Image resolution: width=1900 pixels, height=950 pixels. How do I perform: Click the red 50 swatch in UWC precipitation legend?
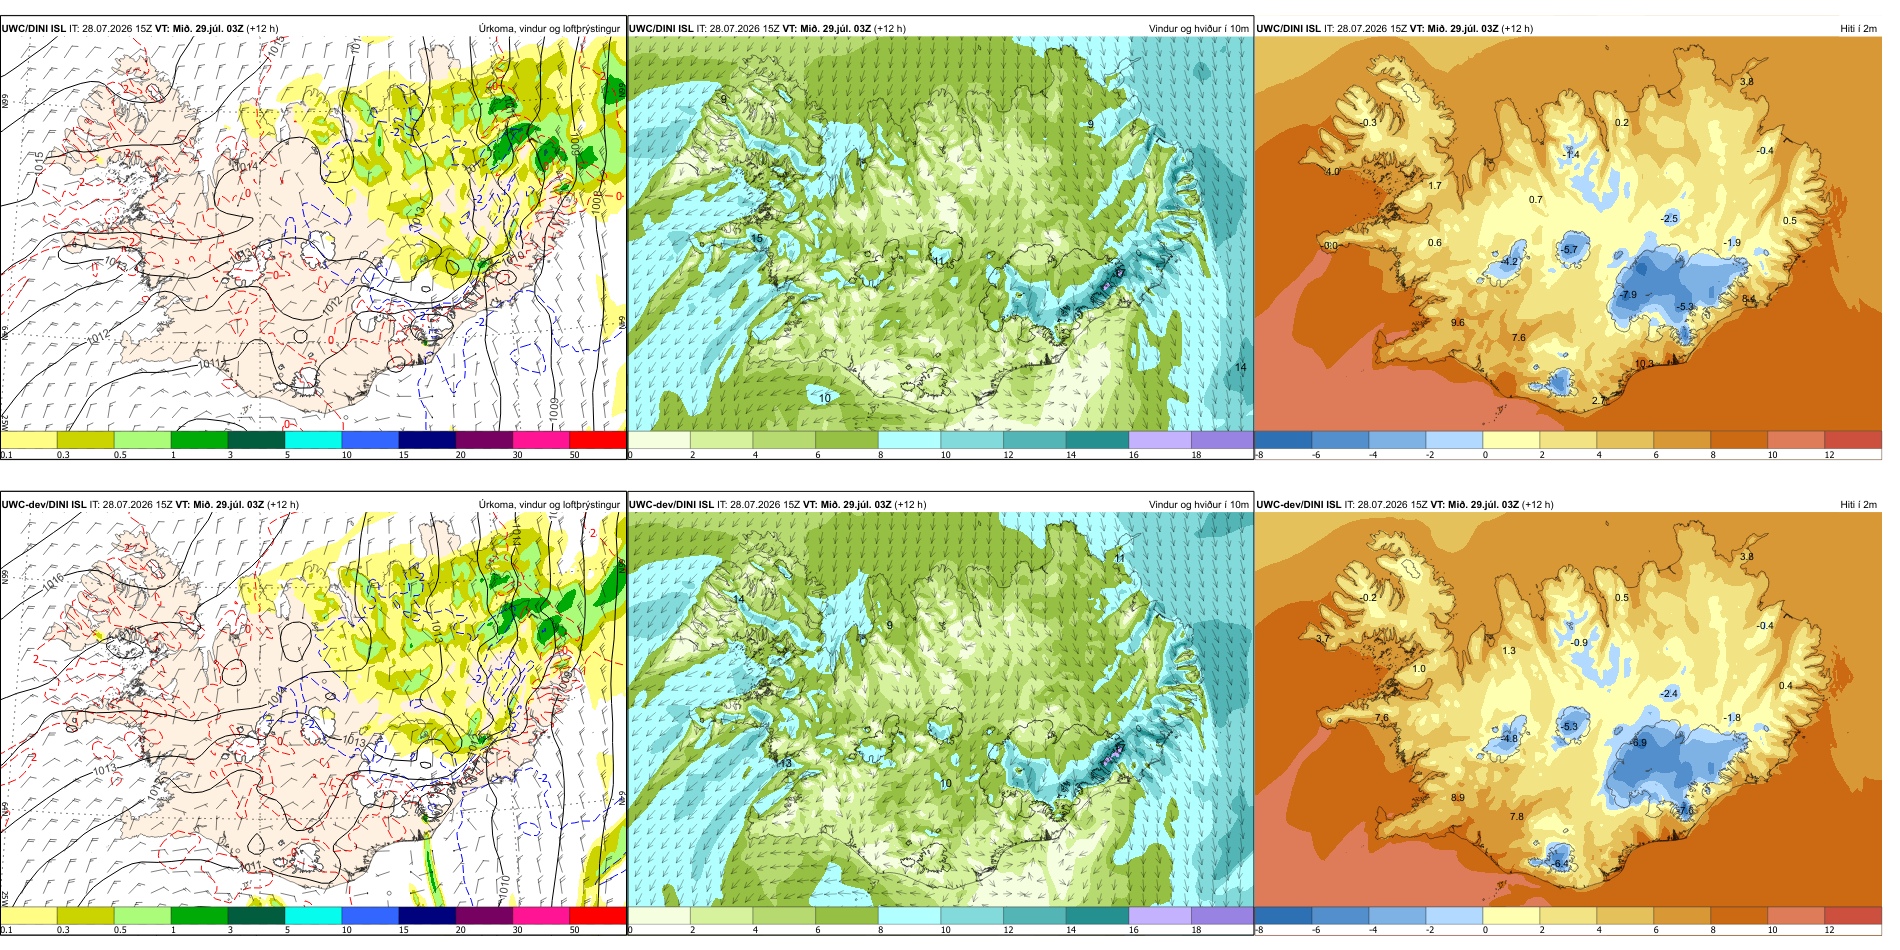[x=598, y=439]
